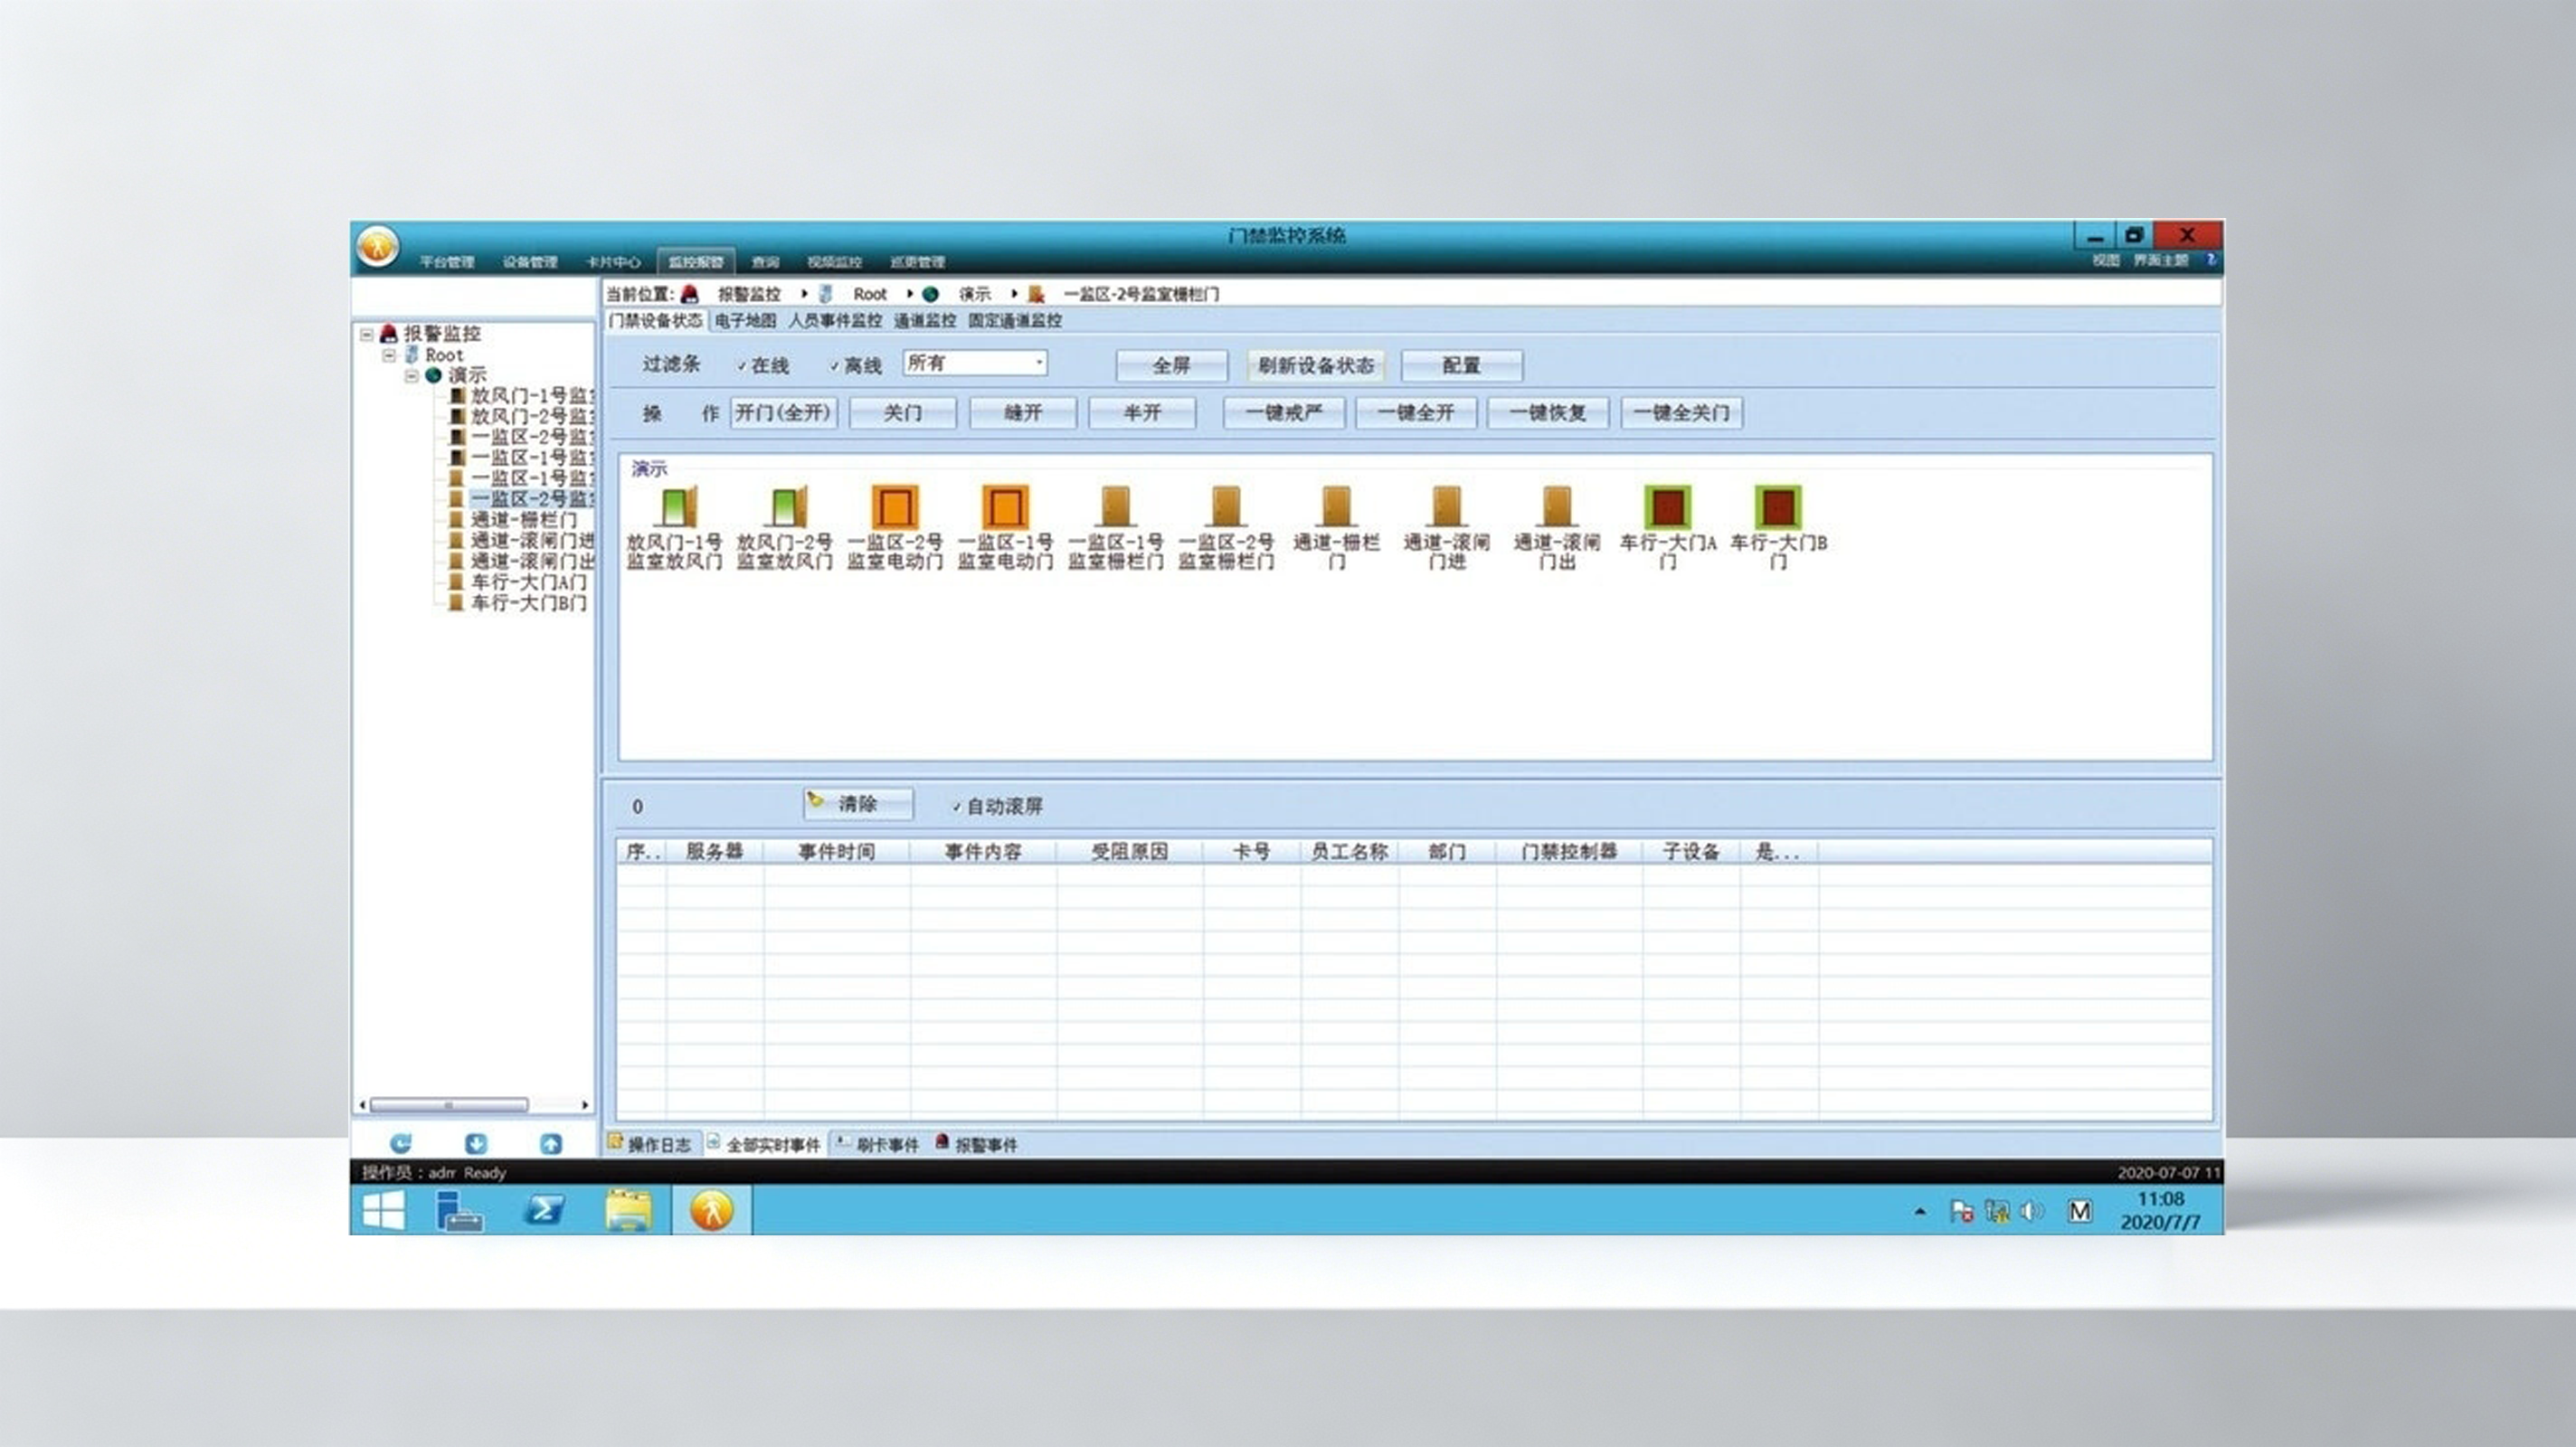Image resolution: width=2576 pixels, height=1447 pixels.
Task: Click the 刷新设备状态 button
Action: click(x=1316, y=366)
